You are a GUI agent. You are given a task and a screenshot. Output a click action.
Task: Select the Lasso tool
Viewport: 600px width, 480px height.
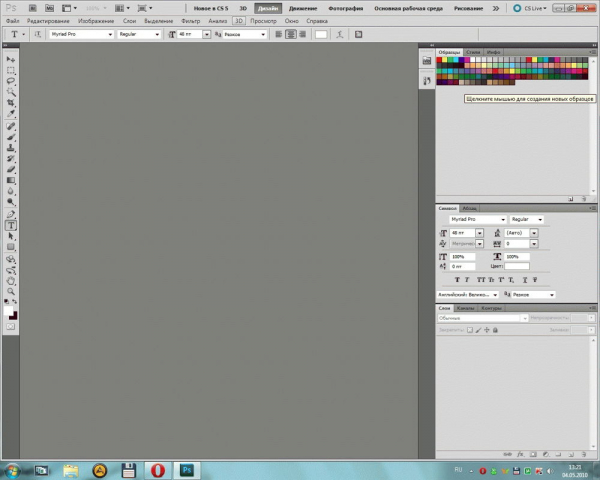pos(11,81)
